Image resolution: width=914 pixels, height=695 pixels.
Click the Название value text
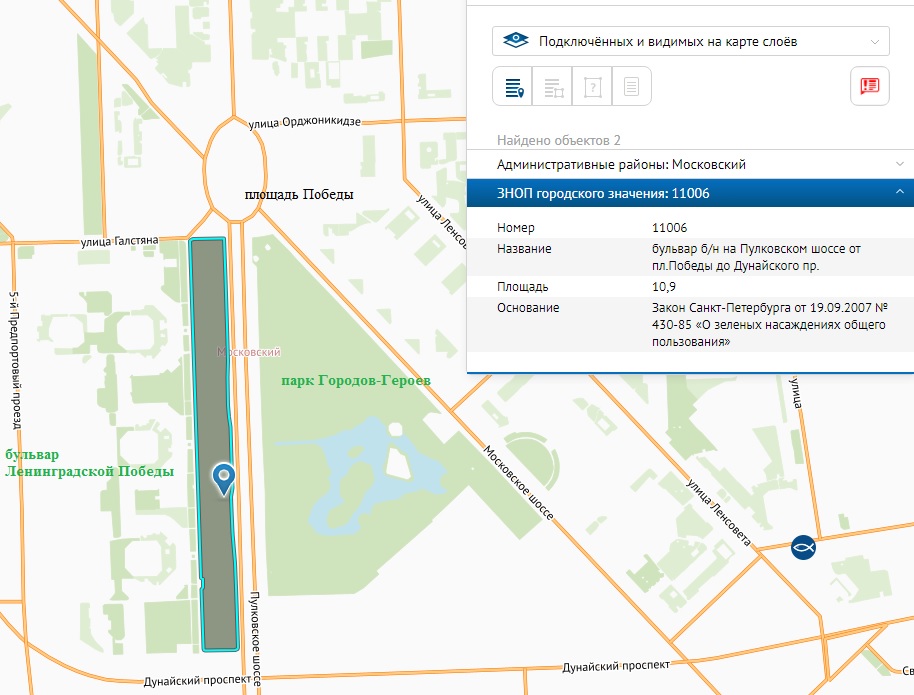pos(755,257)
